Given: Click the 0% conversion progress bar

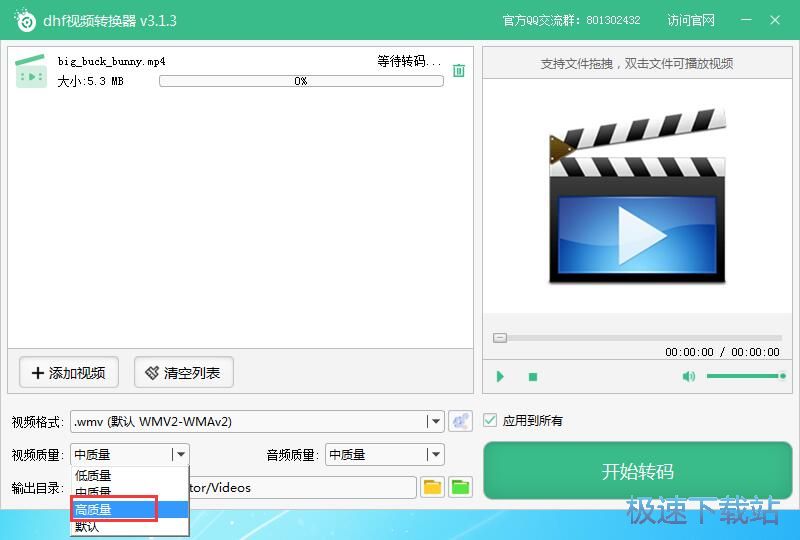Looking at the screenshot, I should point(301,81).
